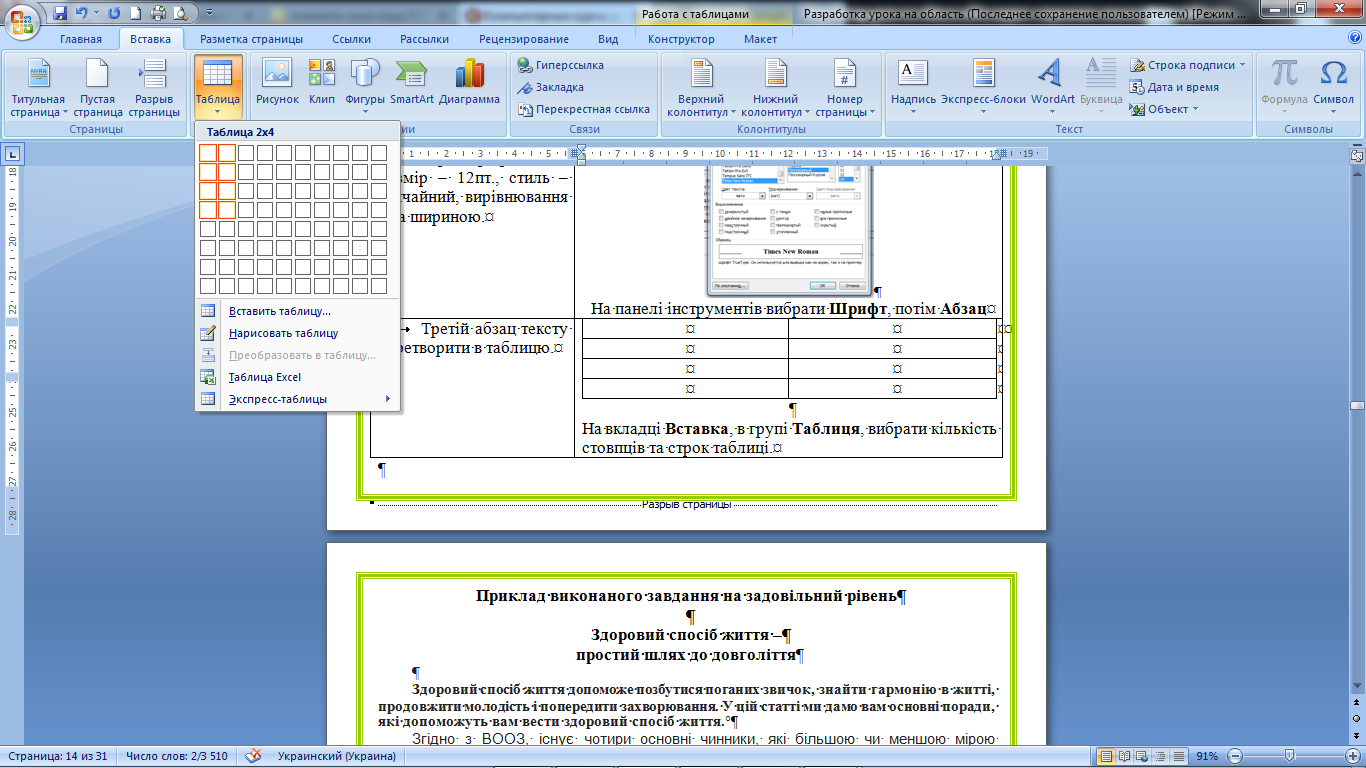Viewport: 1366px width, 768px height.
Task: Open the Экспресс-блоки dropdown
Action: click(x=983, y=87)
